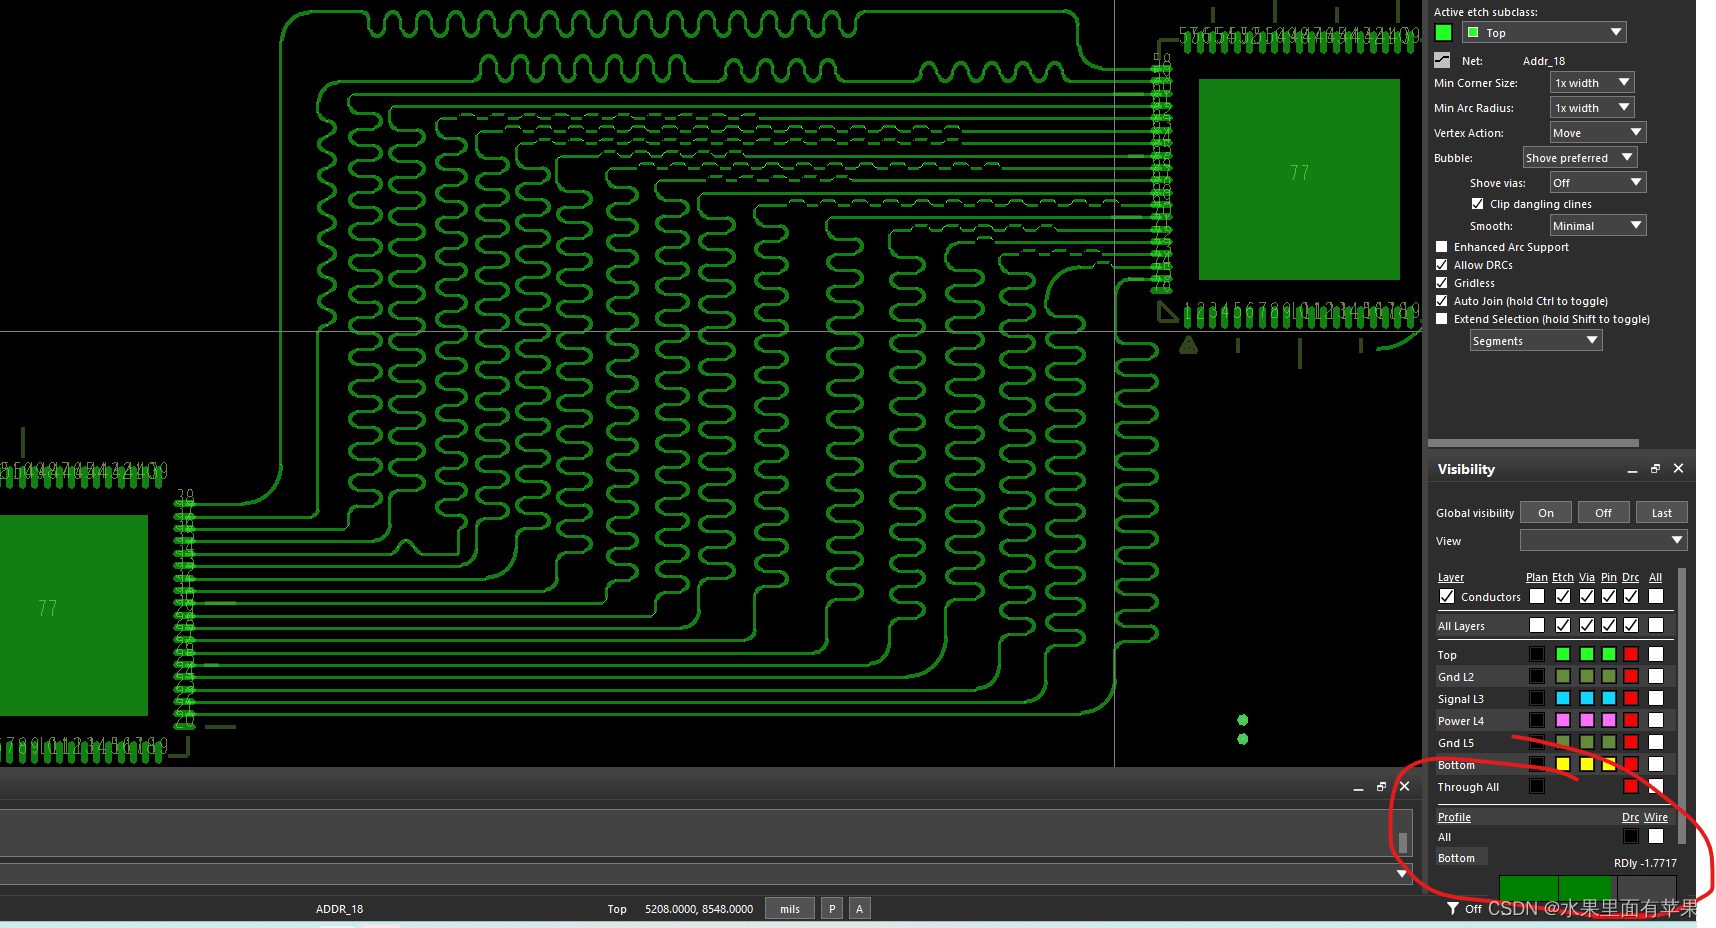
Task: Float the Visibility panel with undock icon
Action: pos(1655,469)
